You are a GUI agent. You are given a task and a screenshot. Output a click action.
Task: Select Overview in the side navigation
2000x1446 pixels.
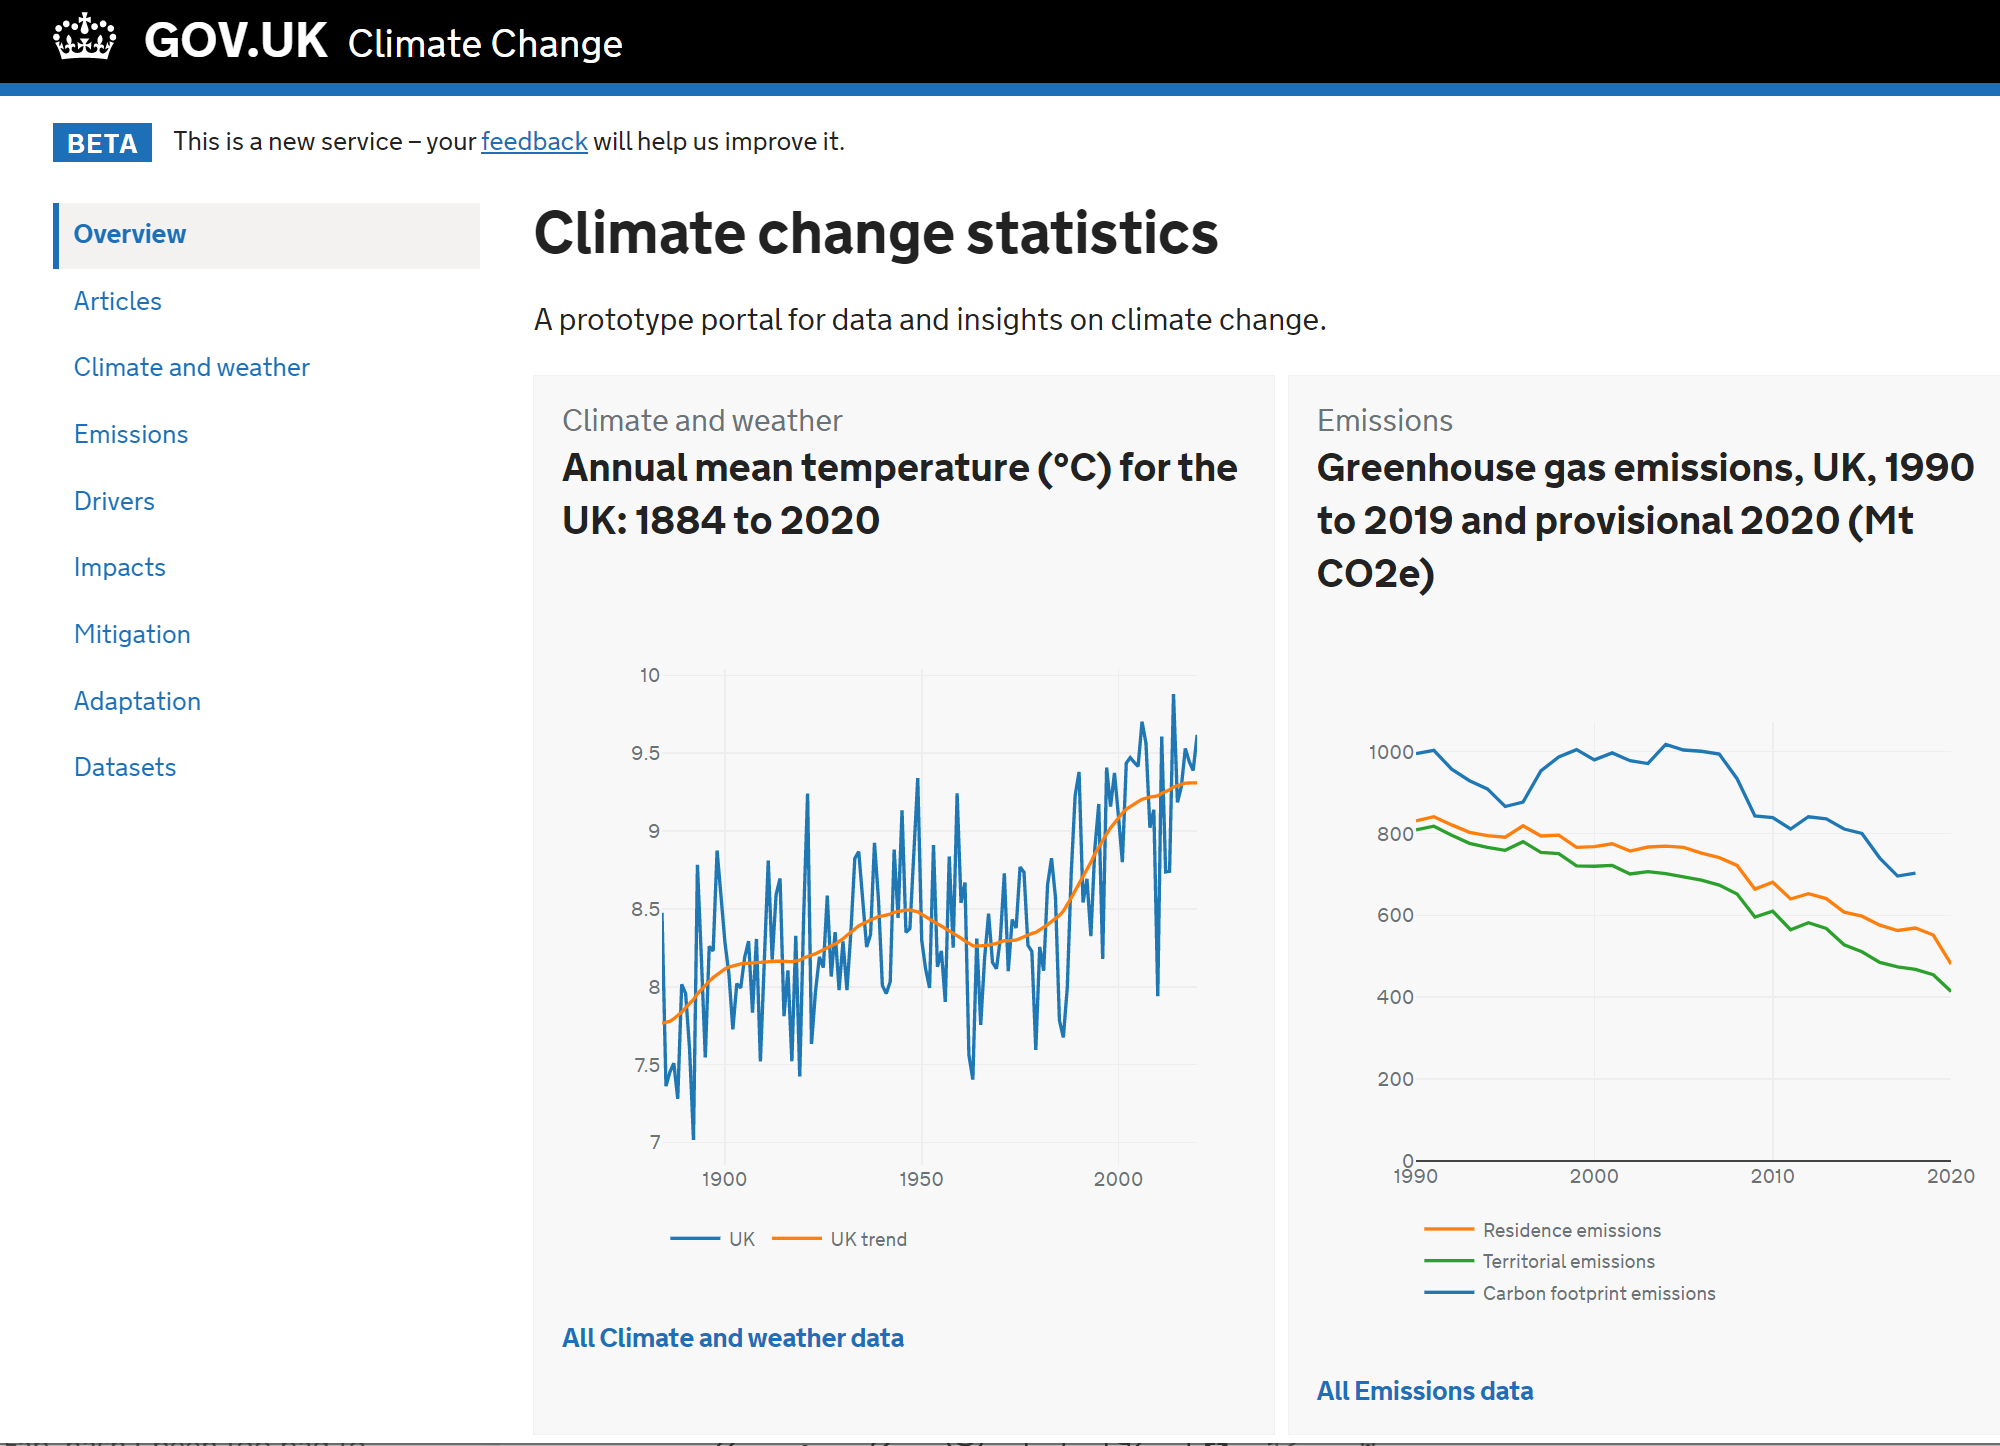pyautogui.click(x=130, y=235)
